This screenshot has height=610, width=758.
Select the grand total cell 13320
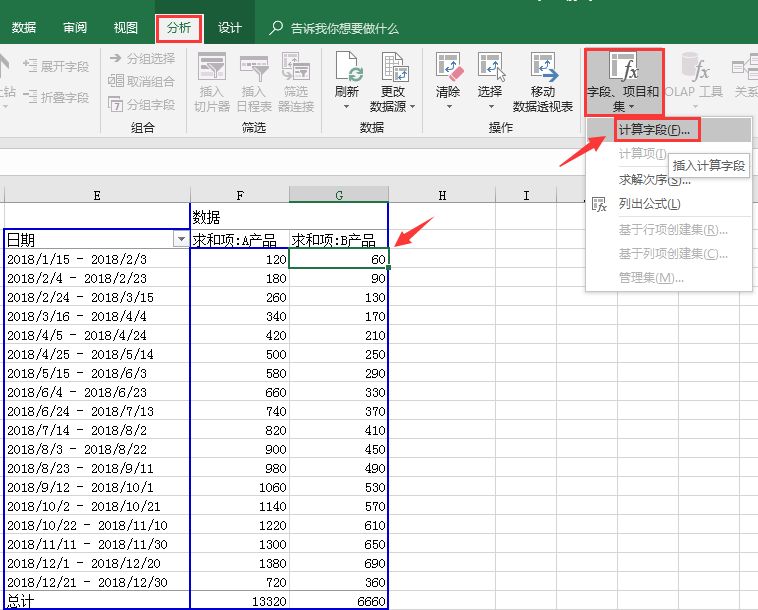pos(240,601)
